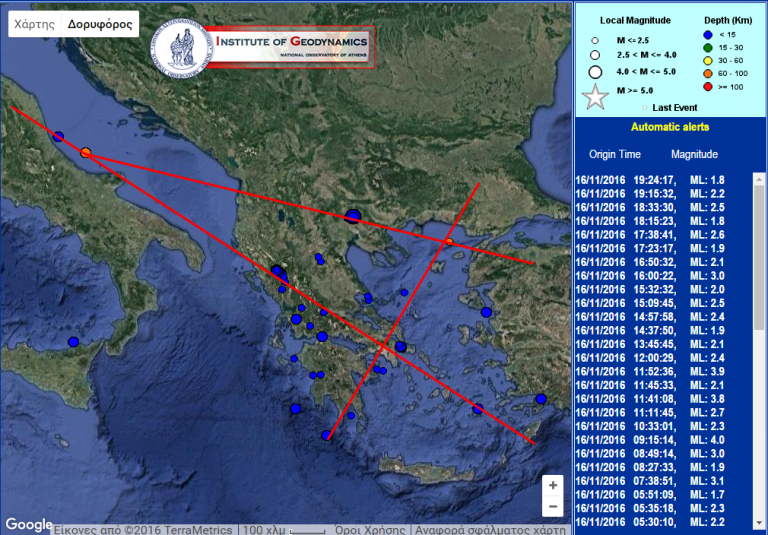
Task: Select the 11:11:45 ML 2.7 alert
Action: coord(649,413)
